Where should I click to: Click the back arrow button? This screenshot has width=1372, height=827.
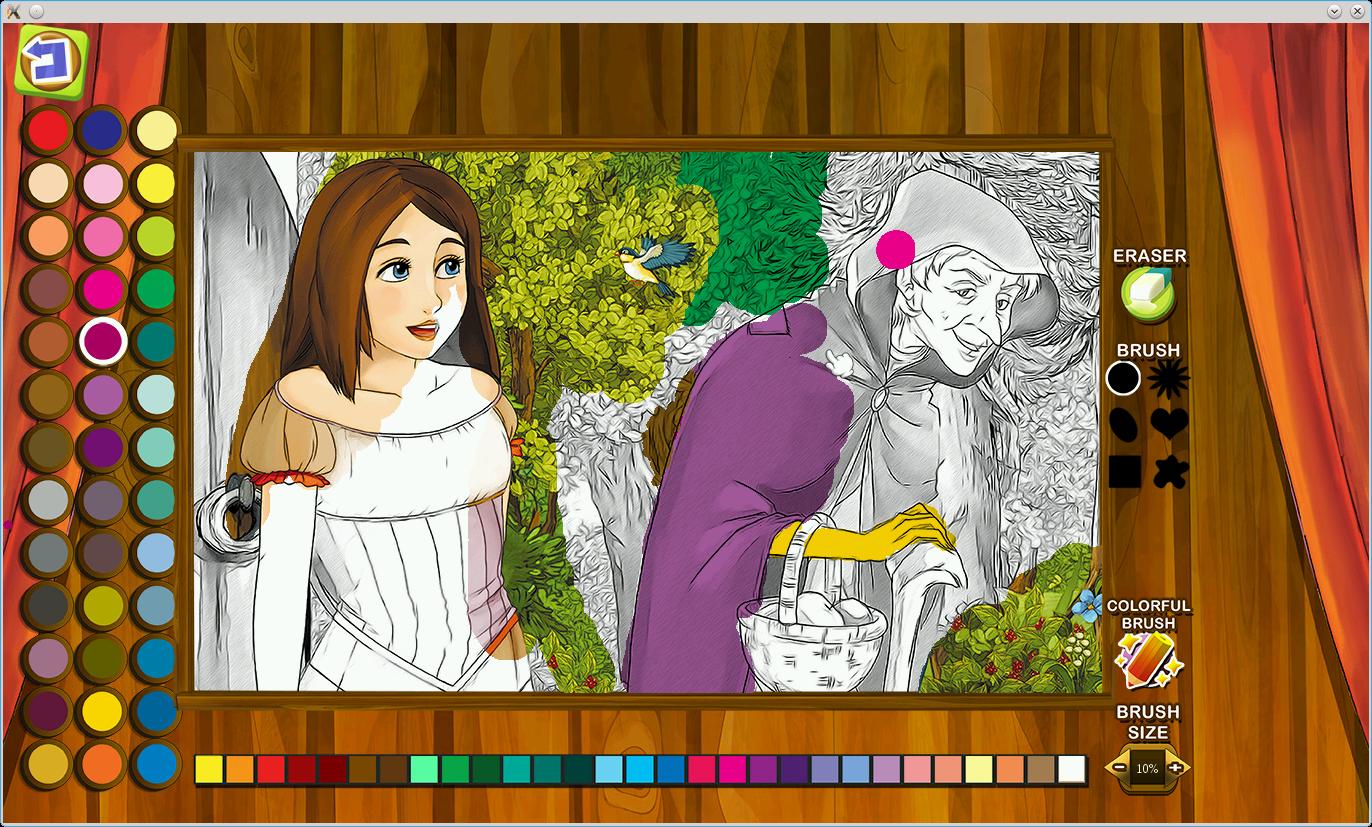(52, 62)
